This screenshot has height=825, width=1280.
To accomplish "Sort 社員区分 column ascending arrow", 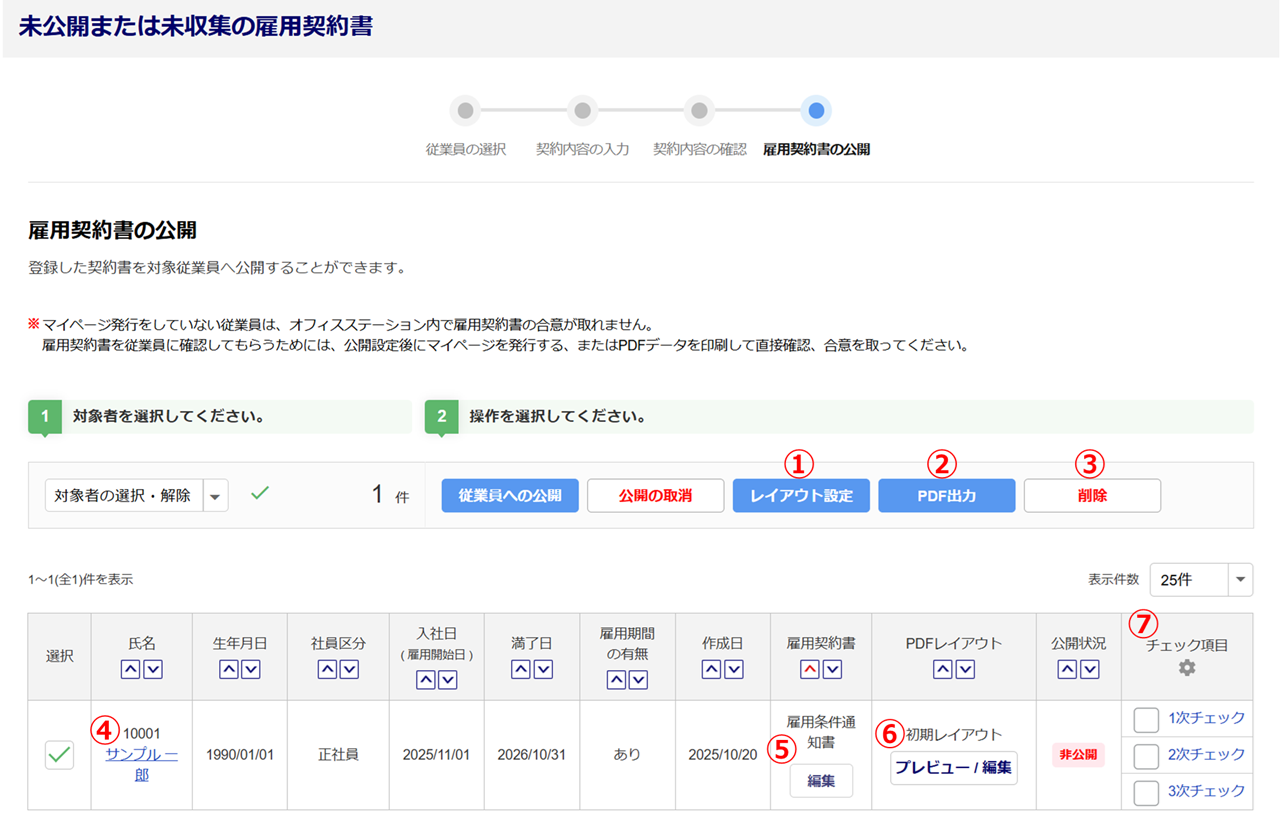I will [x=327, y=670].
